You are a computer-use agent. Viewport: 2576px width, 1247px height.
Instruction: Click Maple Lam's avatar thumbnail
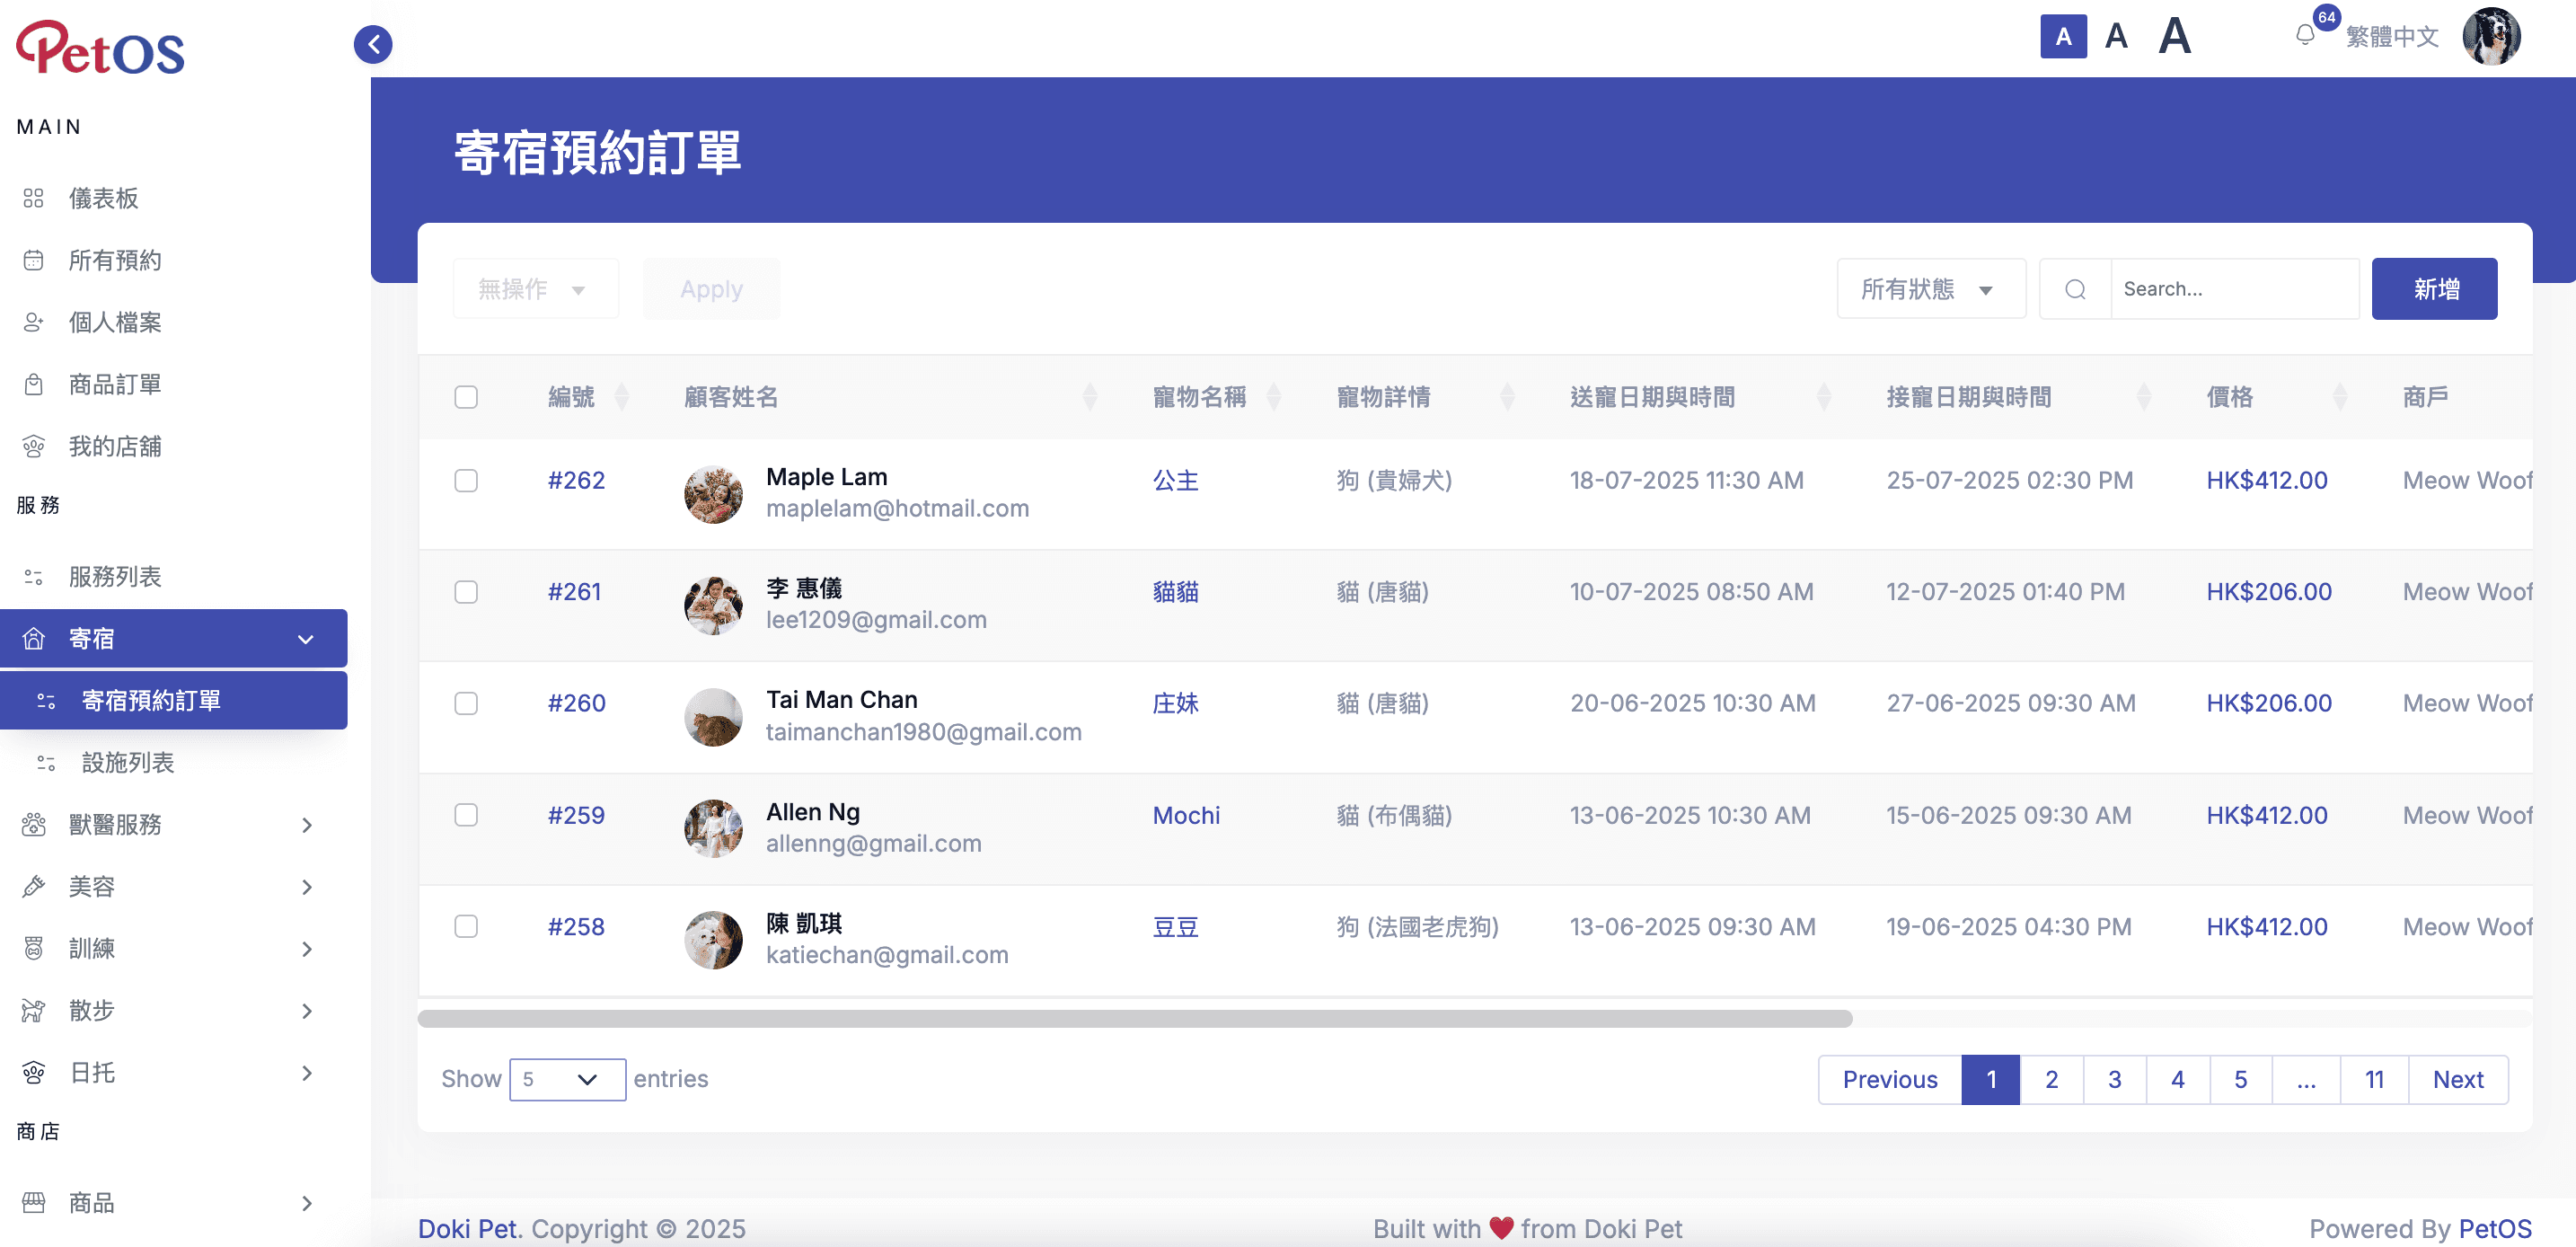[x=713, y=493]
